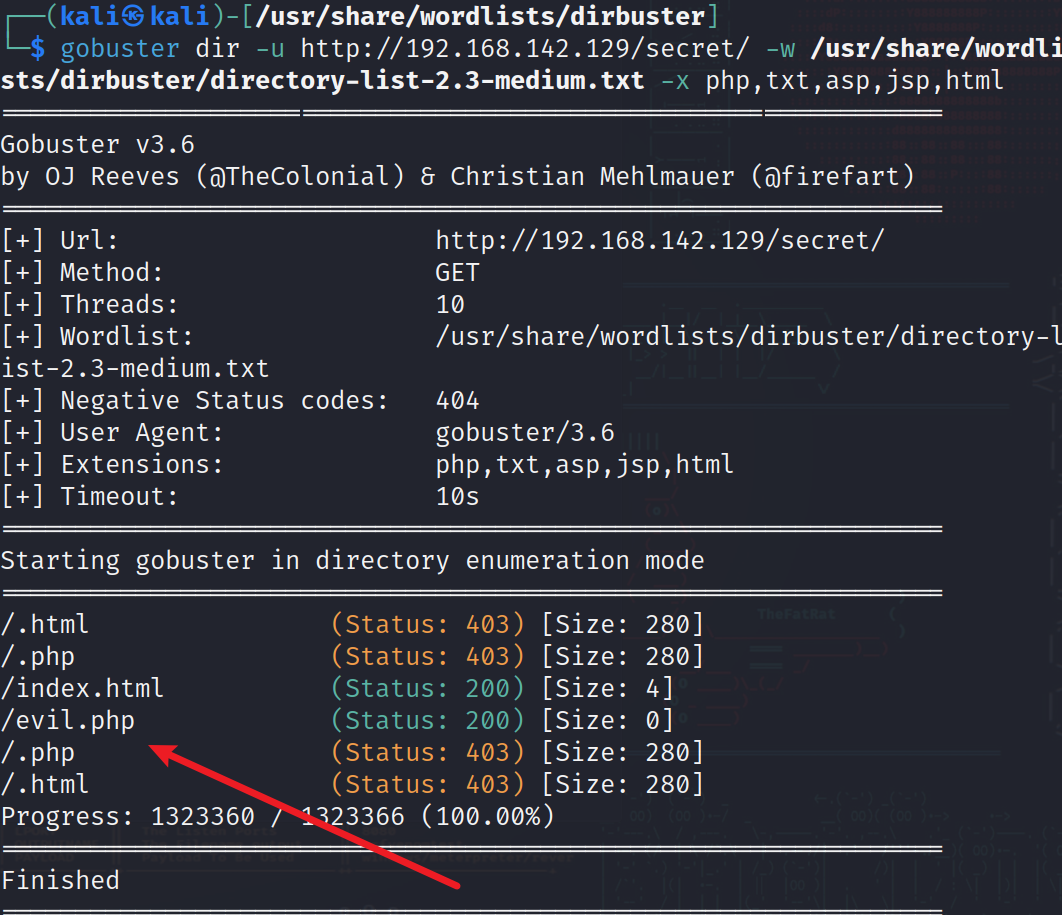Click the 'kali' username in the prompt
Viewport: 1062px width, 915px height.
tap(89, 16)
